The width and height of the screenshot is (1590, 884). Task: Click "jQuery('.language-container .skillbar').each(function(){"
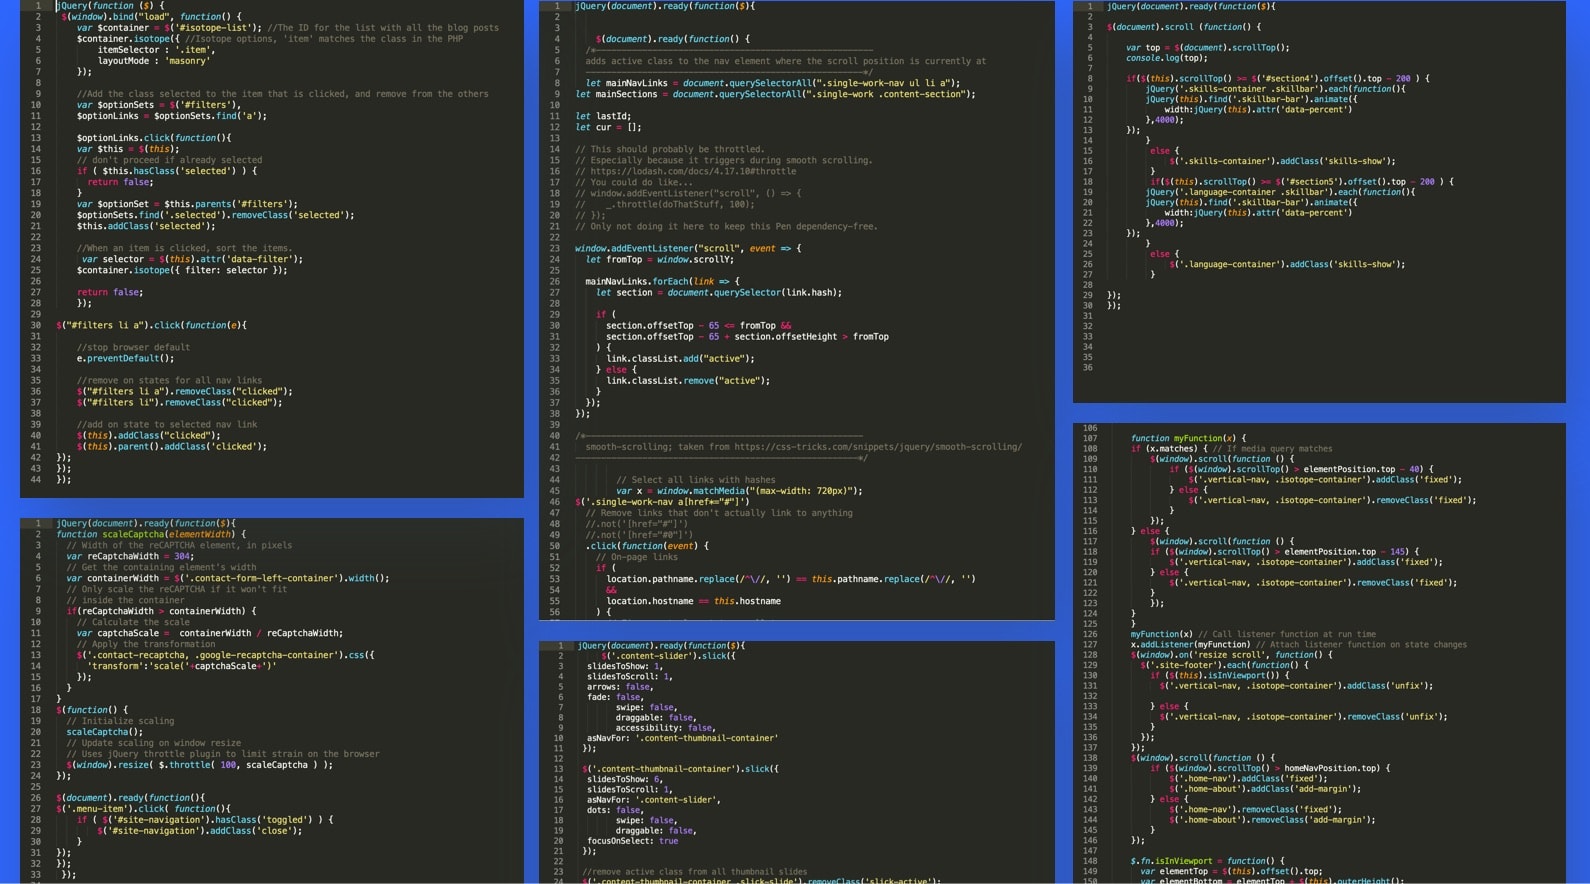[x=1281, y=192]
